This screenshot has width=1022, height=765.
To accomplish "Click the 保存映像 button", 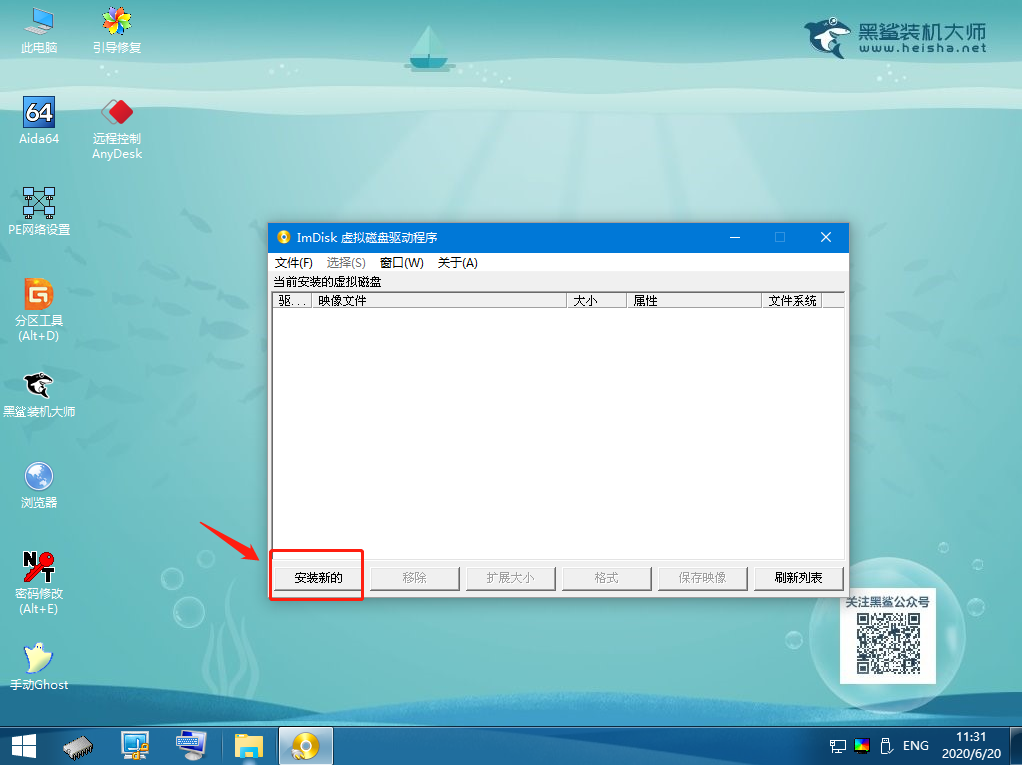I will (x=702, y=578).
